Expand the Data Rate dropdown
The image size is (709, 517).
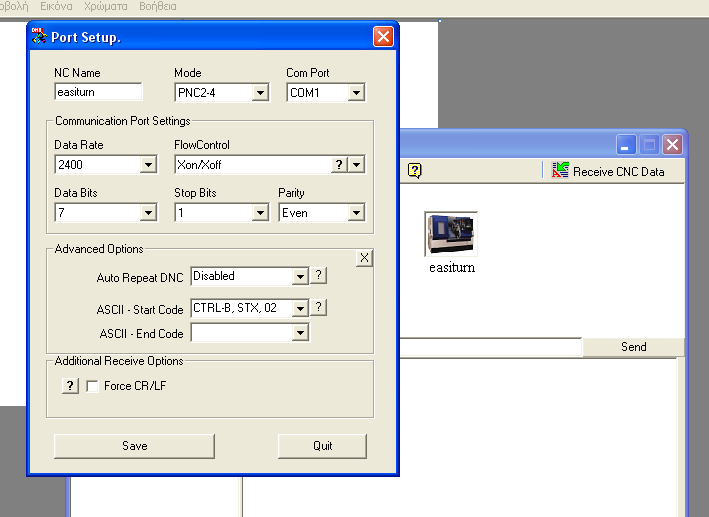148,165
